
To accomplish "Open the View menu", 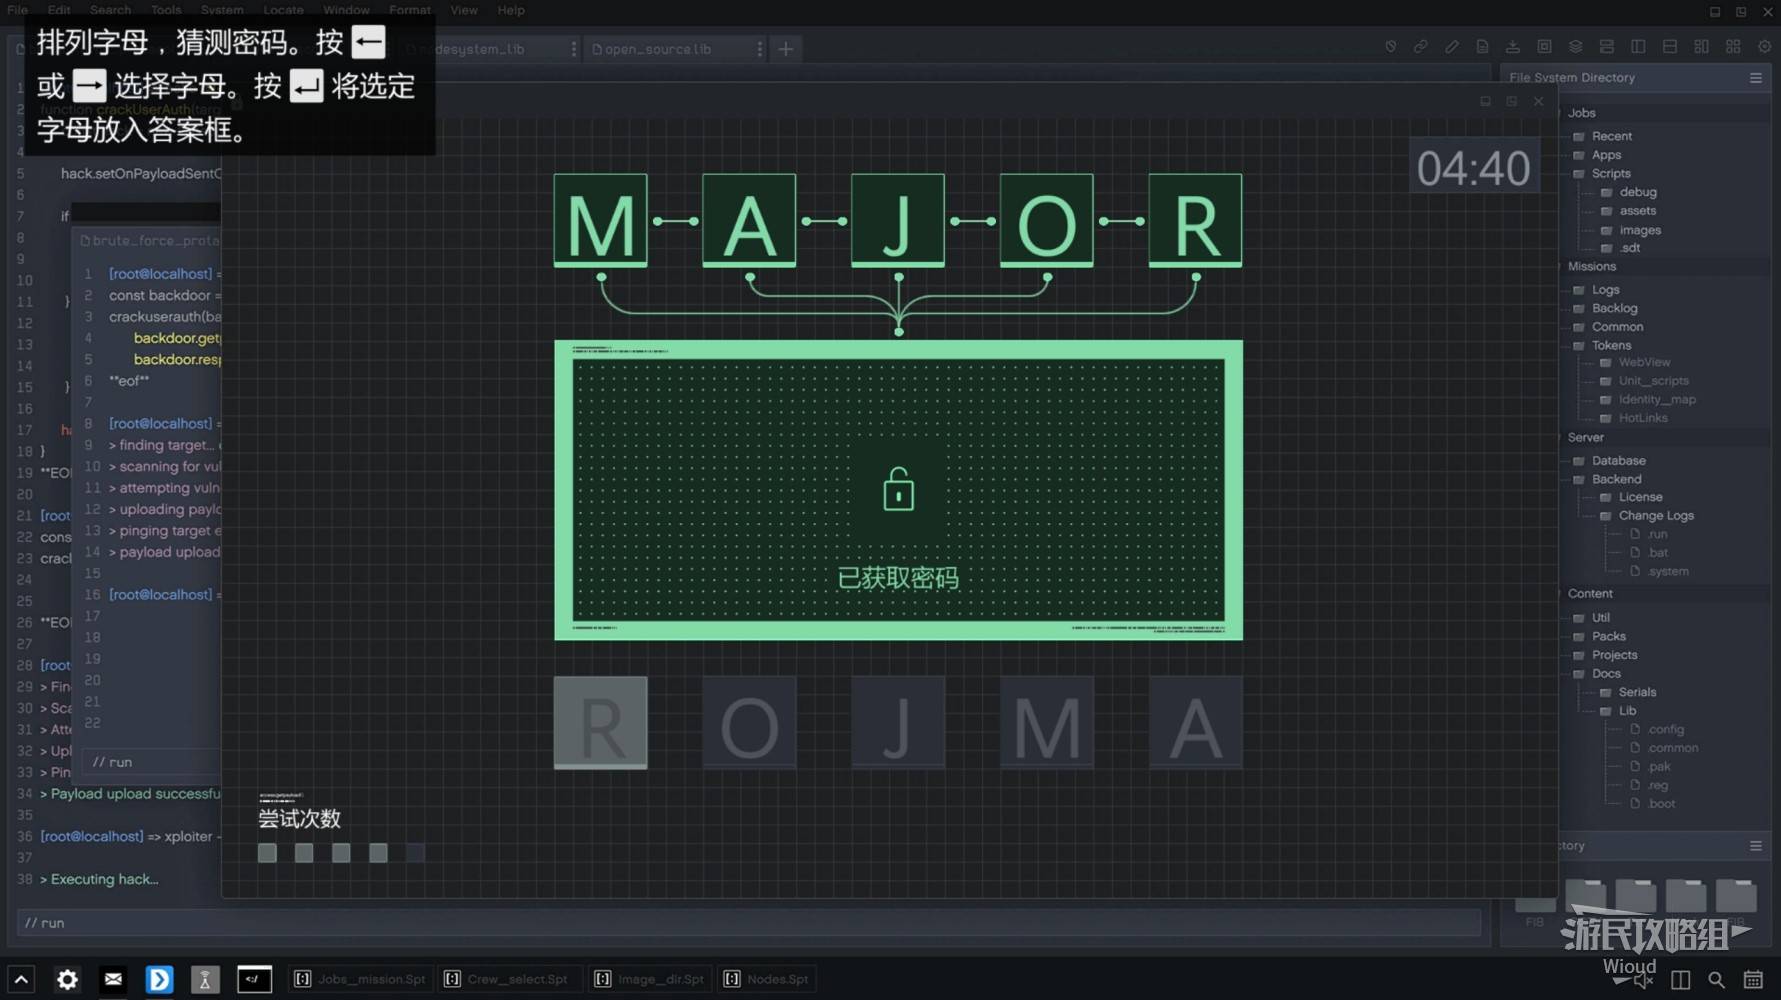I will tap(464, 10).
